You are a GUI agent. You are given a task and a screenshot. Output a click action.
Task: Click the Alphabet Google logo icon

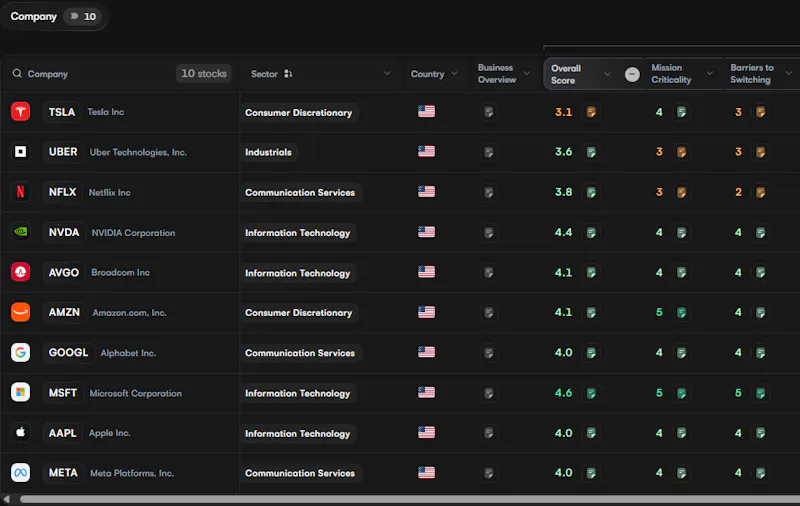[20, 352]
